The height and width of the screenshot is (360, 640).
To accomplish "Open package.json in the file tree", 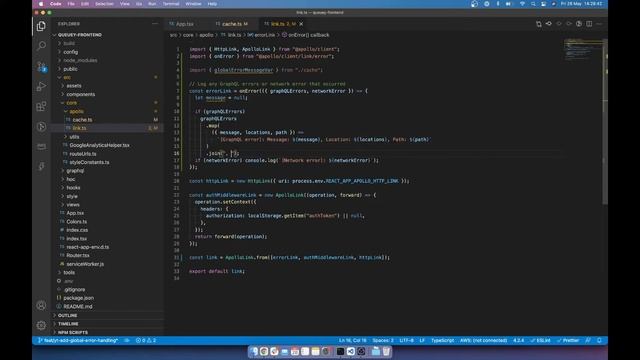I will [x=78, y=298].
